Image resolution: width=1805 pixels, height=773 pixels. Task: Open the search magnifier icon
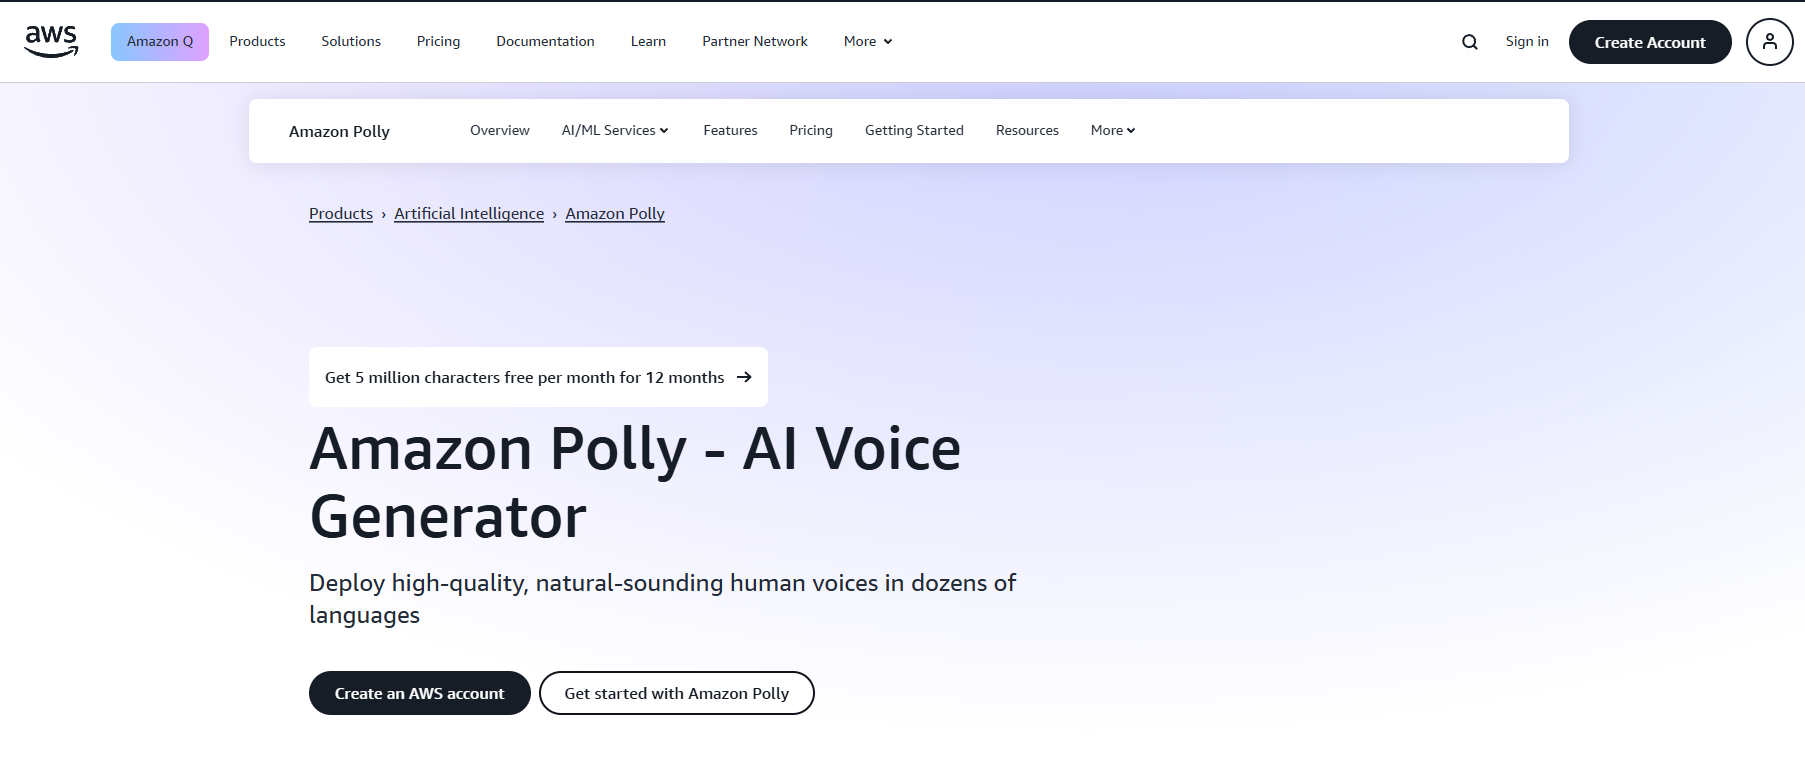click(x=1469, y=42)
